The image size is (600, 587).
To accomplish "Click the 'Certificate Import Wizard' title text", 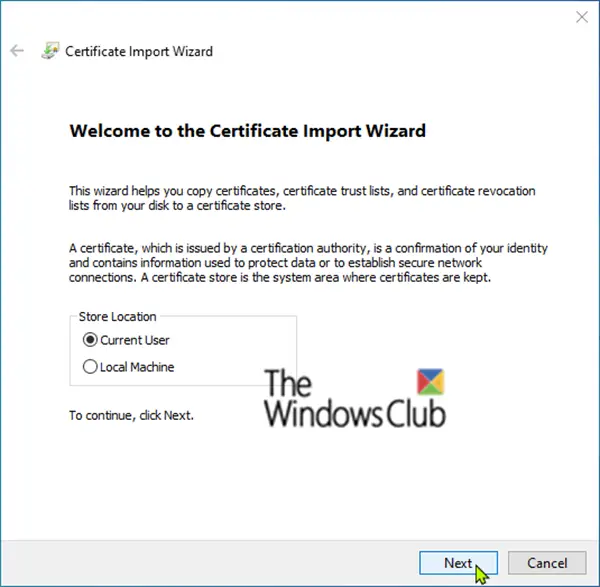I will point(139,51).
